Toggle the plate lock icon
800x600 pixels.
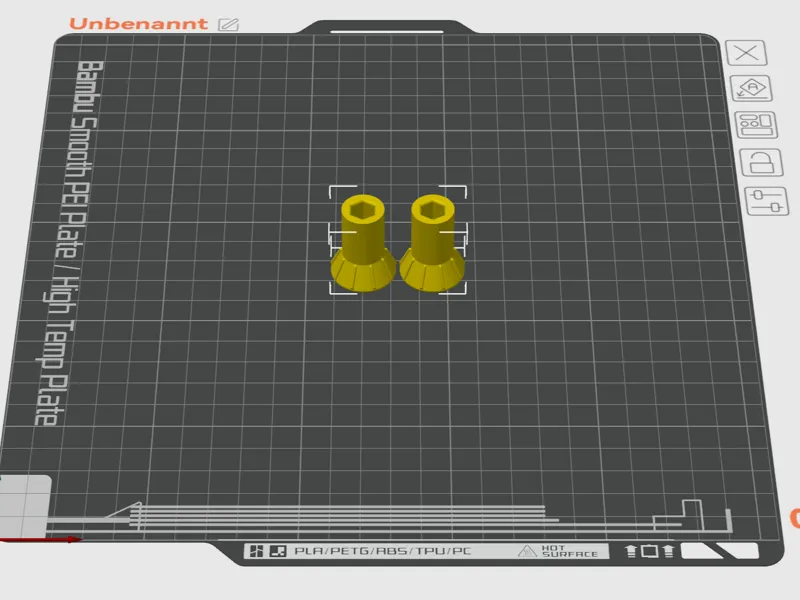(761, 163)
